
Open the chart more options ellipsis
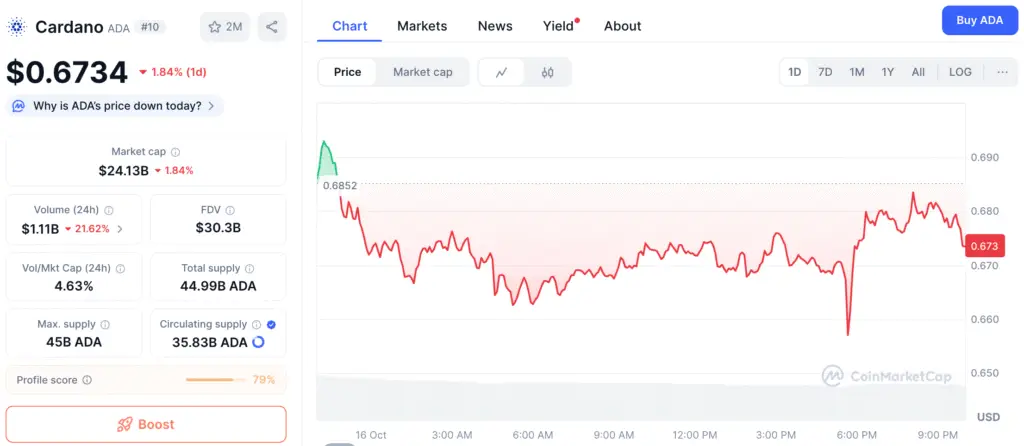pos(1002,72)
